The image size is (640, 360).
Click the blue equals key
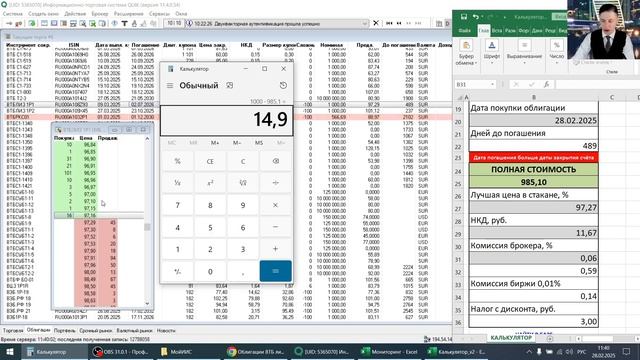pos(276,271)
